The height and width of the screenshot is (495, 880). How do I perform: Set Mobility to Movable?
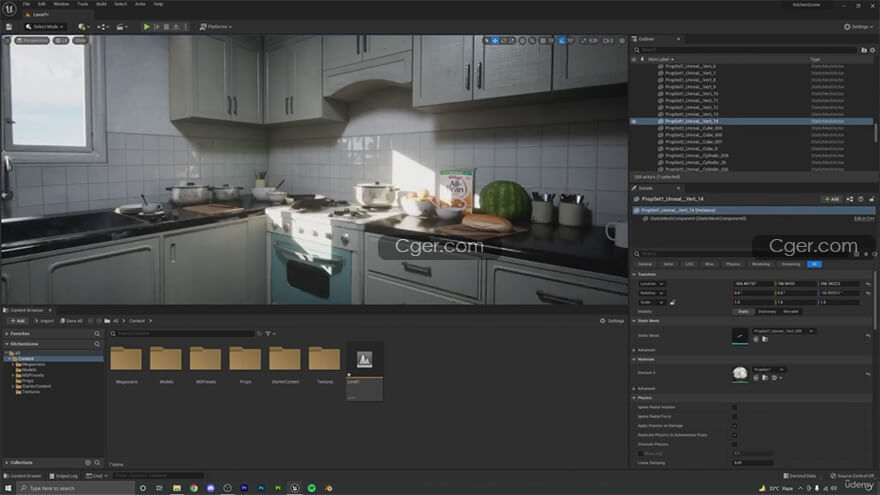click(791, 311)
